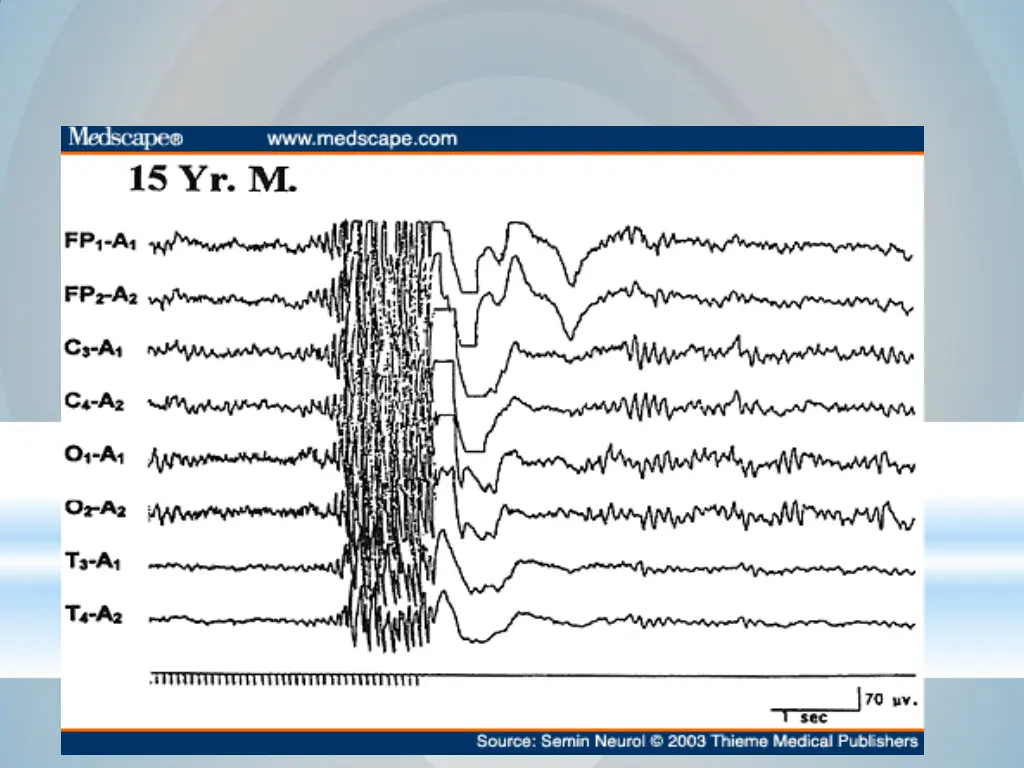Click the dense spike burst in the EEG
This screenshot has width=1024, height=768.
pos(385,434)
